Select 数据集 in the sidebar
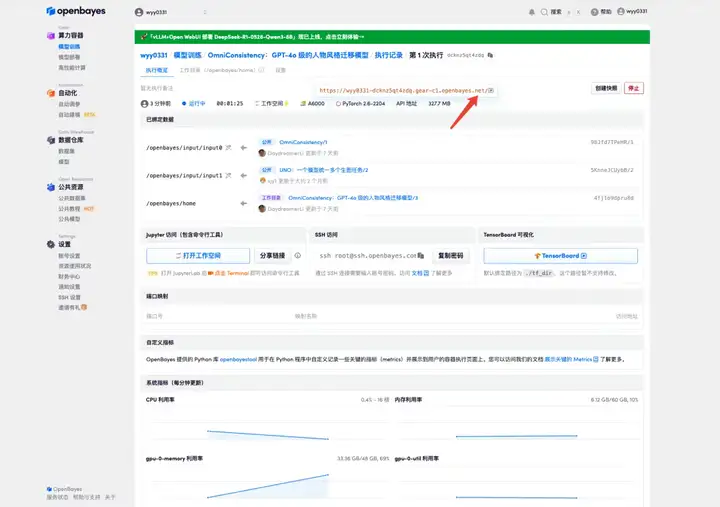Viewport: 720px width, 507px height. [x=66, y=151]
